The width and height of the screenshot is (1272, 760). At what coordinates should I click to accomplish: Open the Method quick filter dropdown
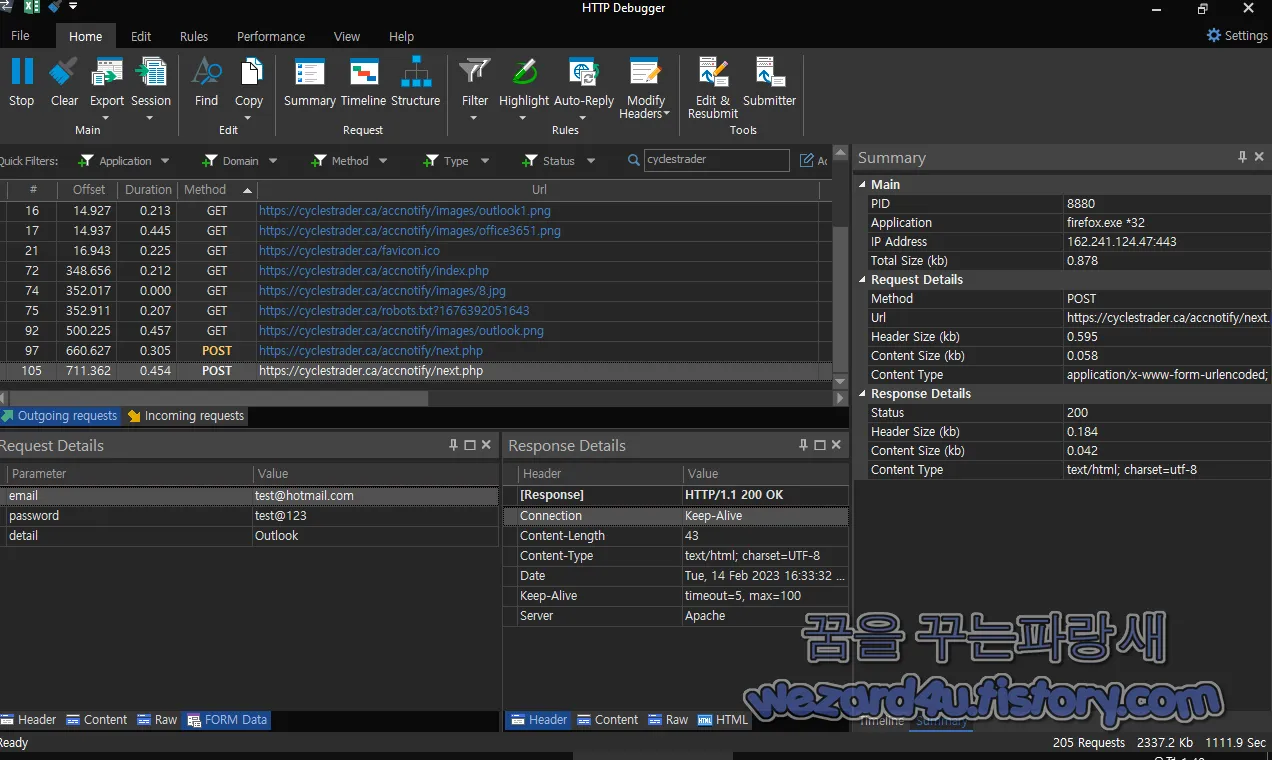point(381,161)
